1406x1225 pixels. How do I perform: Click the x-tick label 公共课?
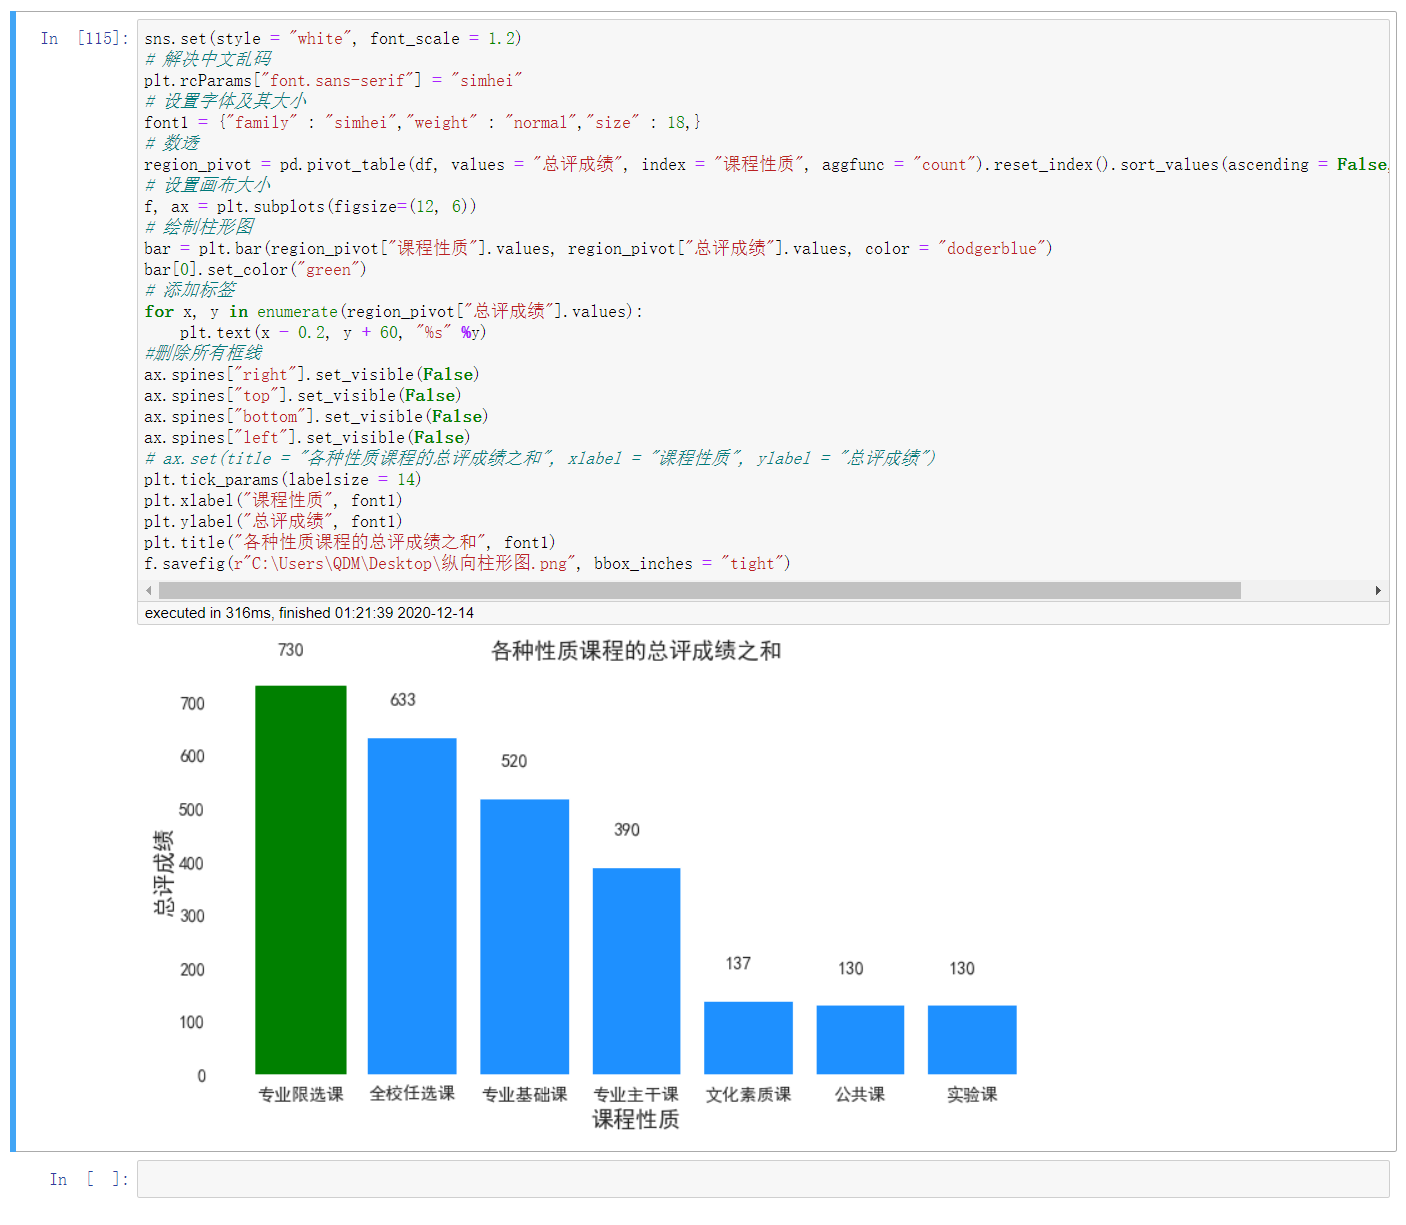860,1094
